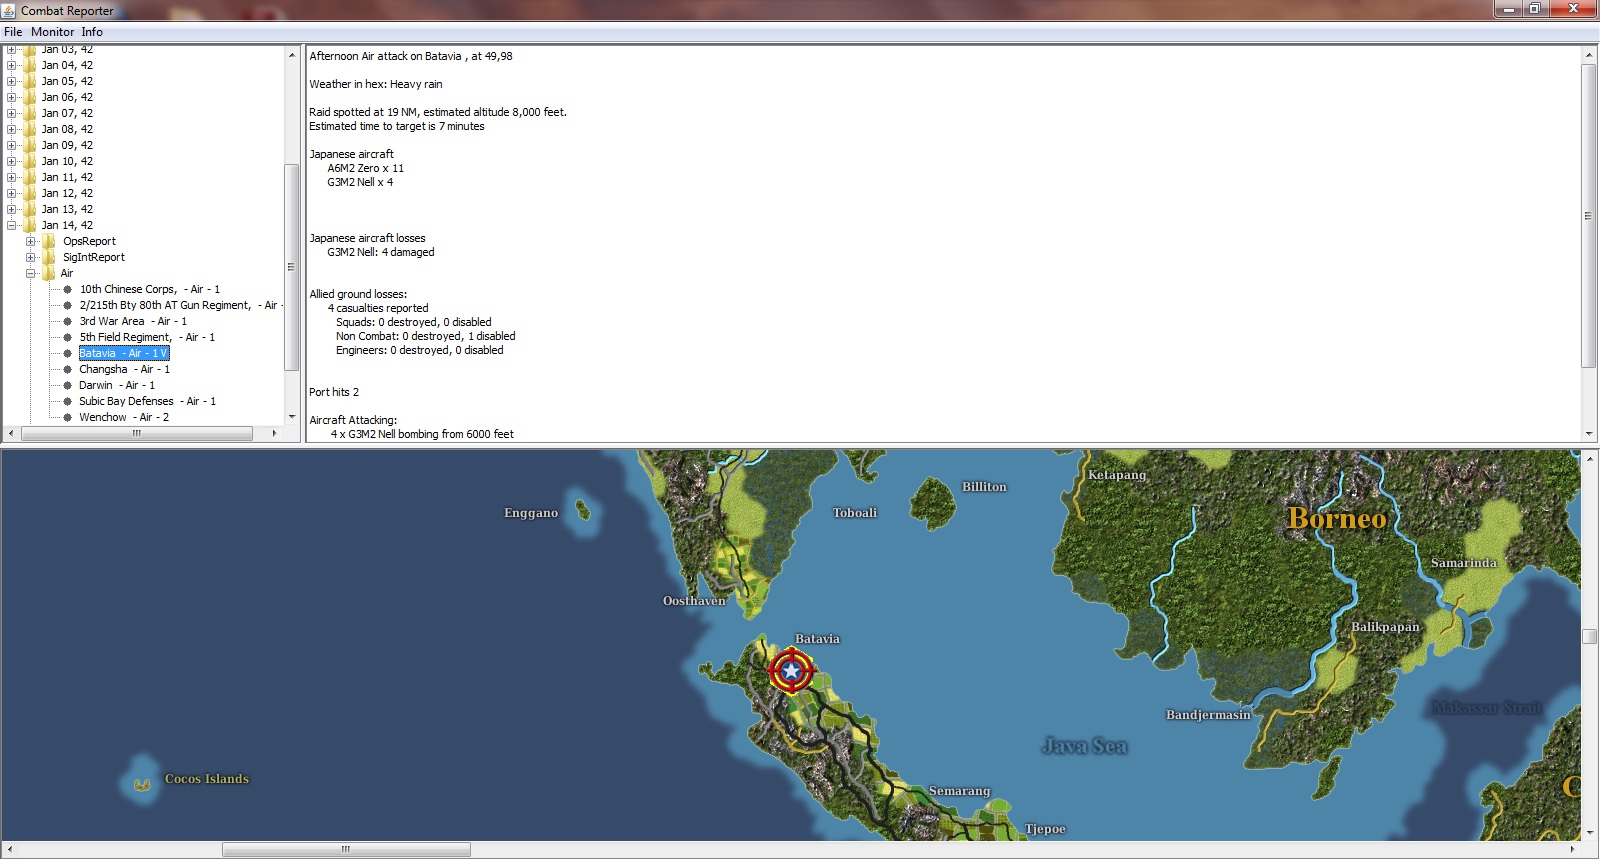1600x860 pixels.
Task: Click the bullet icon for Wenchow
Action: tap(68, 417)
